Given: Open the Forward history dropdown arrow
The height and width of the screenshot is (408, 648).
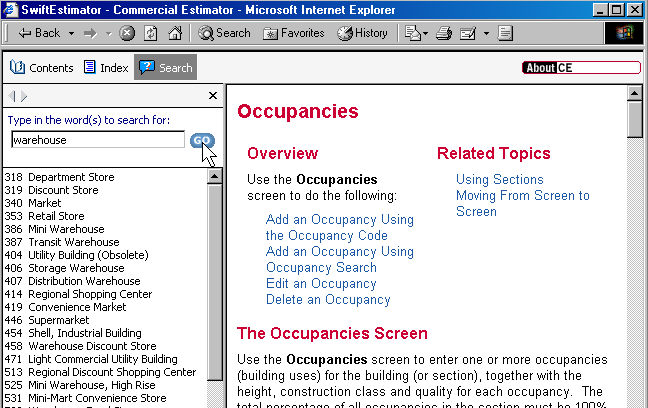Looking at the screenshot, I should pos(109,33).
